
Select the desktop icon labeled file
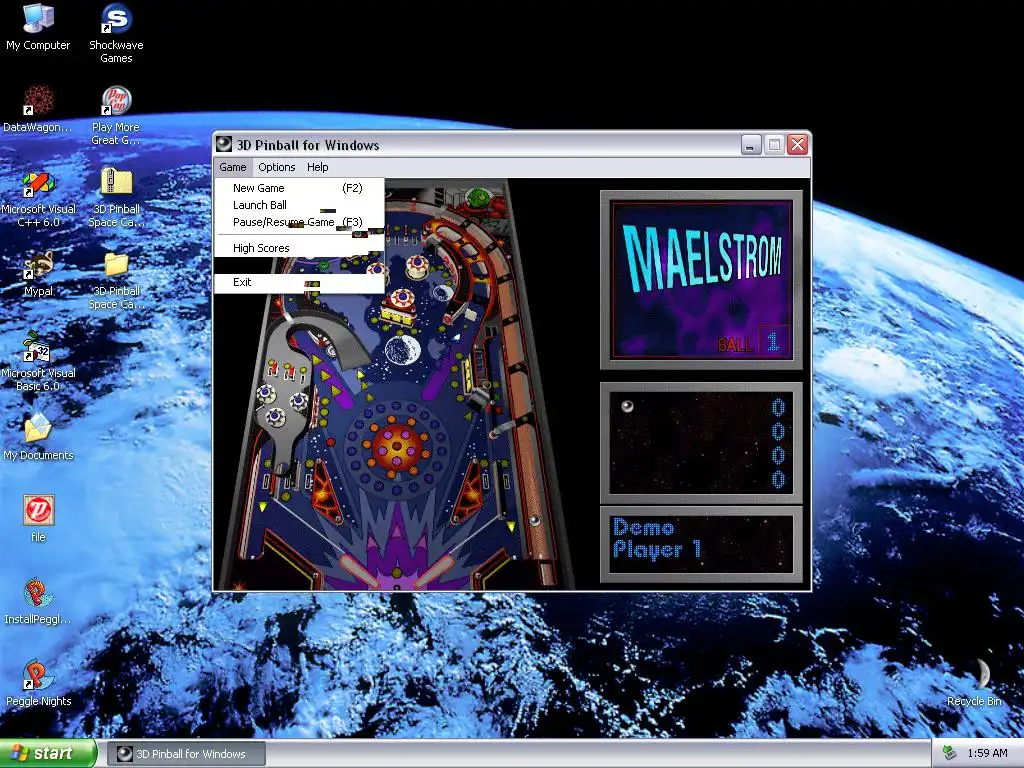coord(38,519)
